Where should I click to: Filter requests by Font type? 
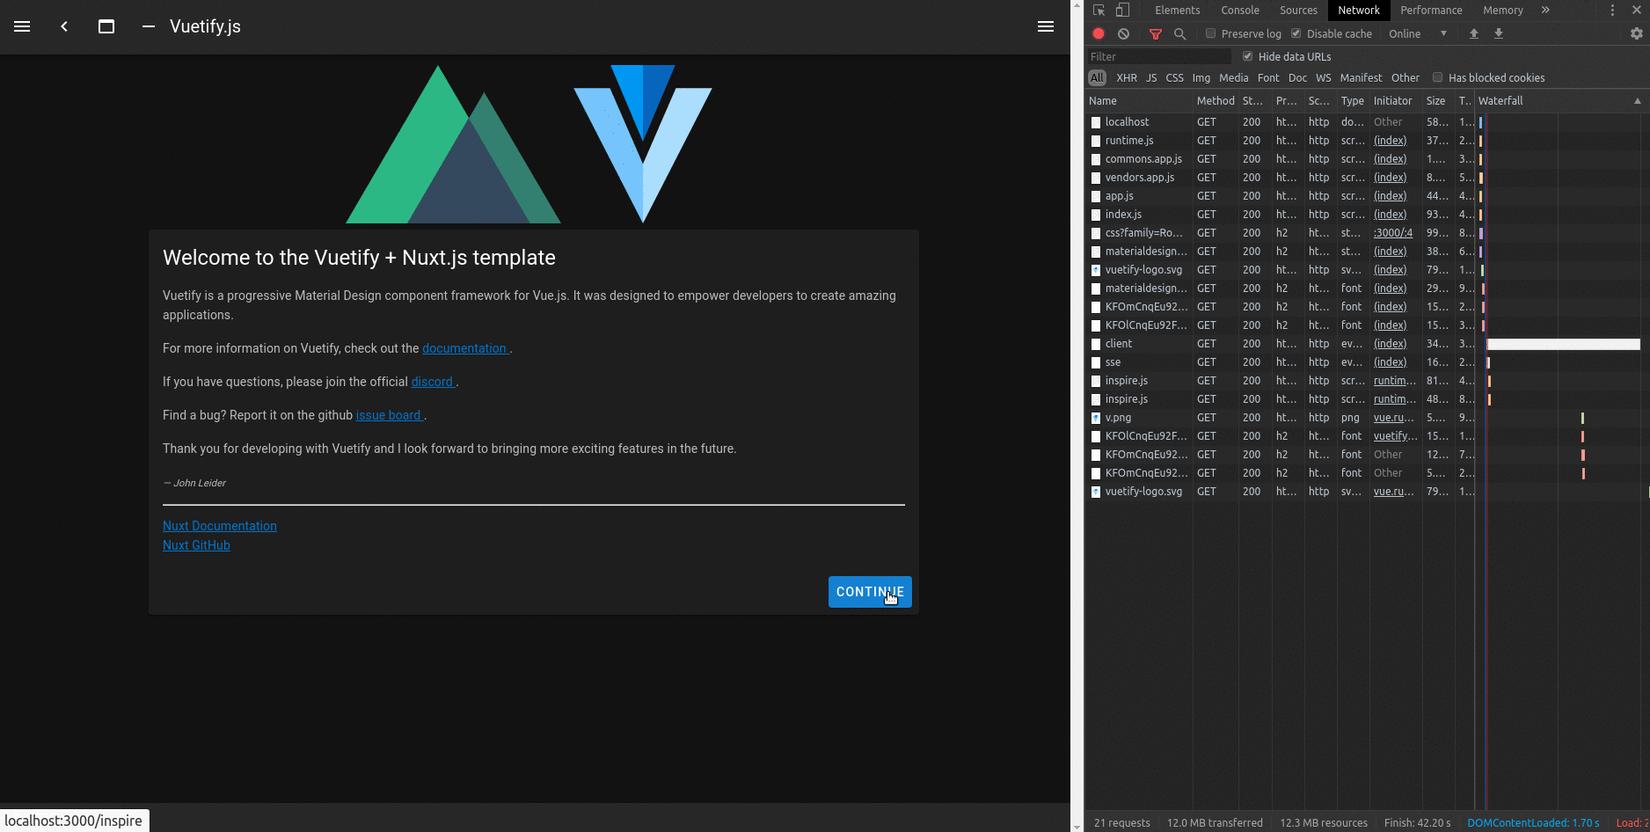[x=1268, y=78]
